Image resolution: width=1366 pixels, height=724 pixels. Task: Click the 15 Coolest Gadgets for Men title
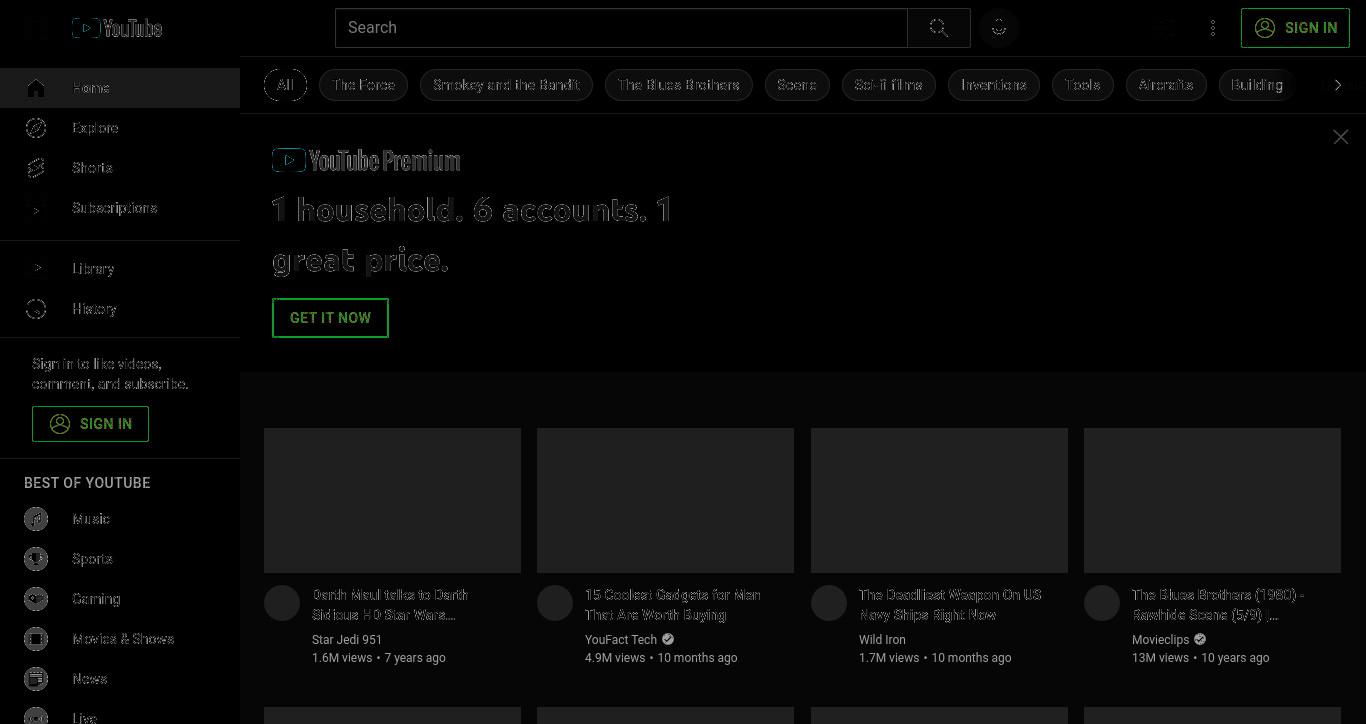click(x=673, y=605)
